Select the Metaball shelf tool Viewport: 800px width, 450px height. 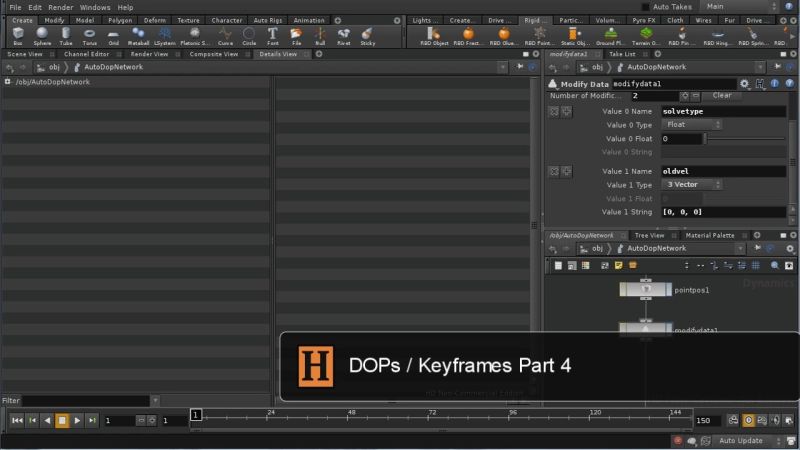coord(138,36)
